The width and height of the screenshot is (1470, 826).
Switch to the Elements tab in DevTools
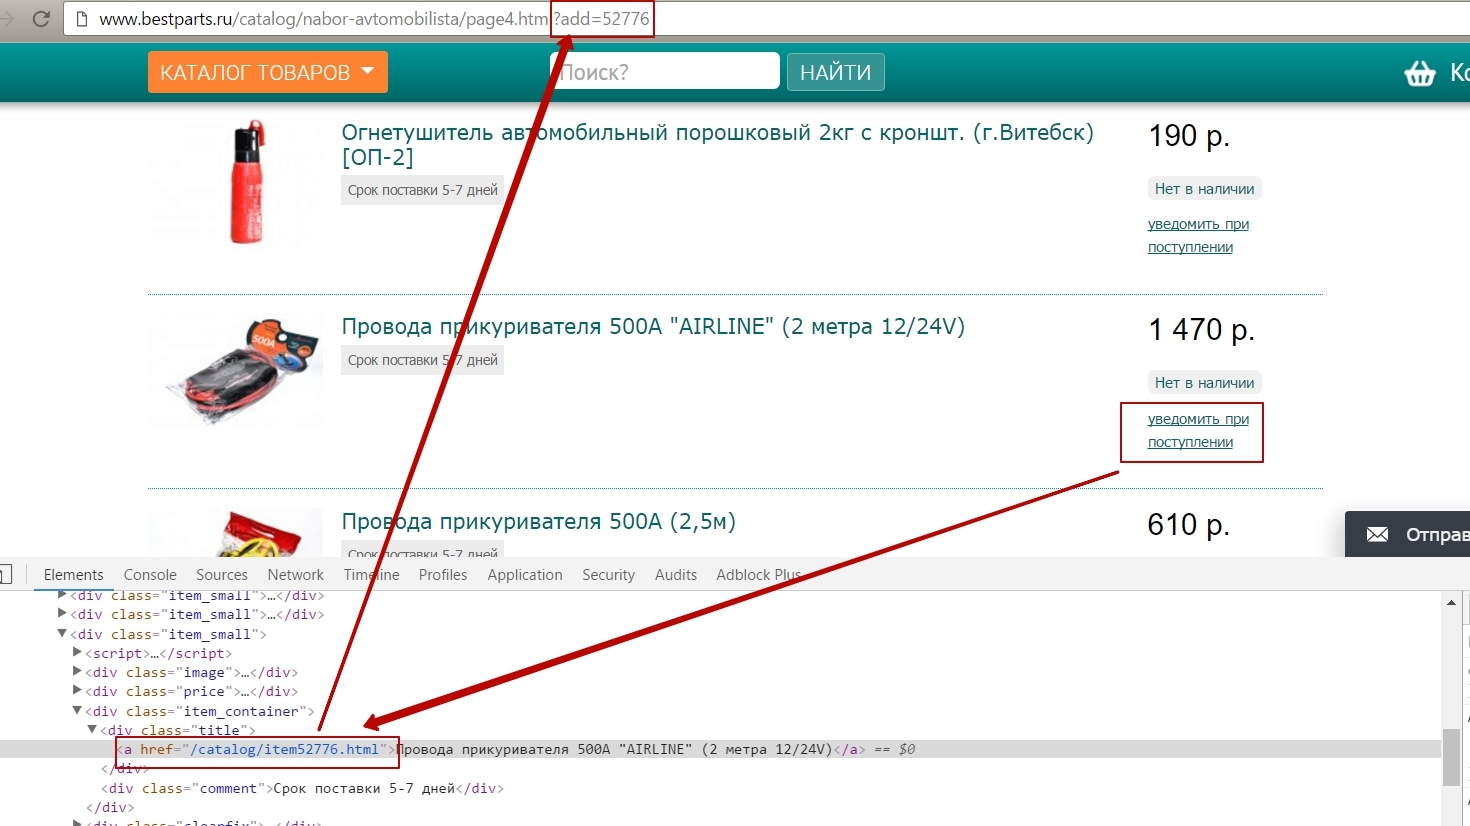click(x=73, y=575)
